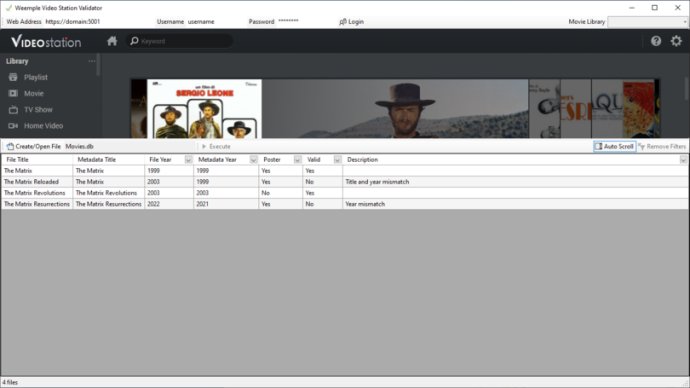Open Library more options ellipsis
690x388 pixels.
[92, 61]
